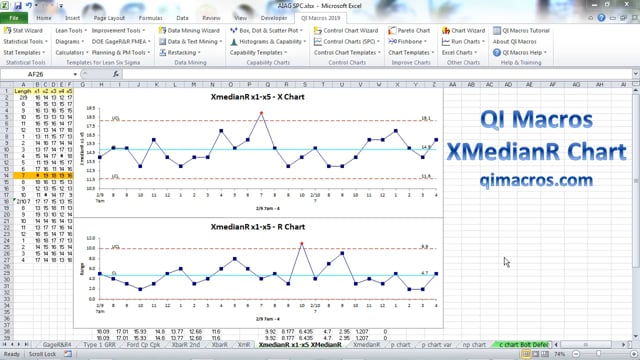Open Box, Dot & Scatter Plot

click(x=267, y=31)
